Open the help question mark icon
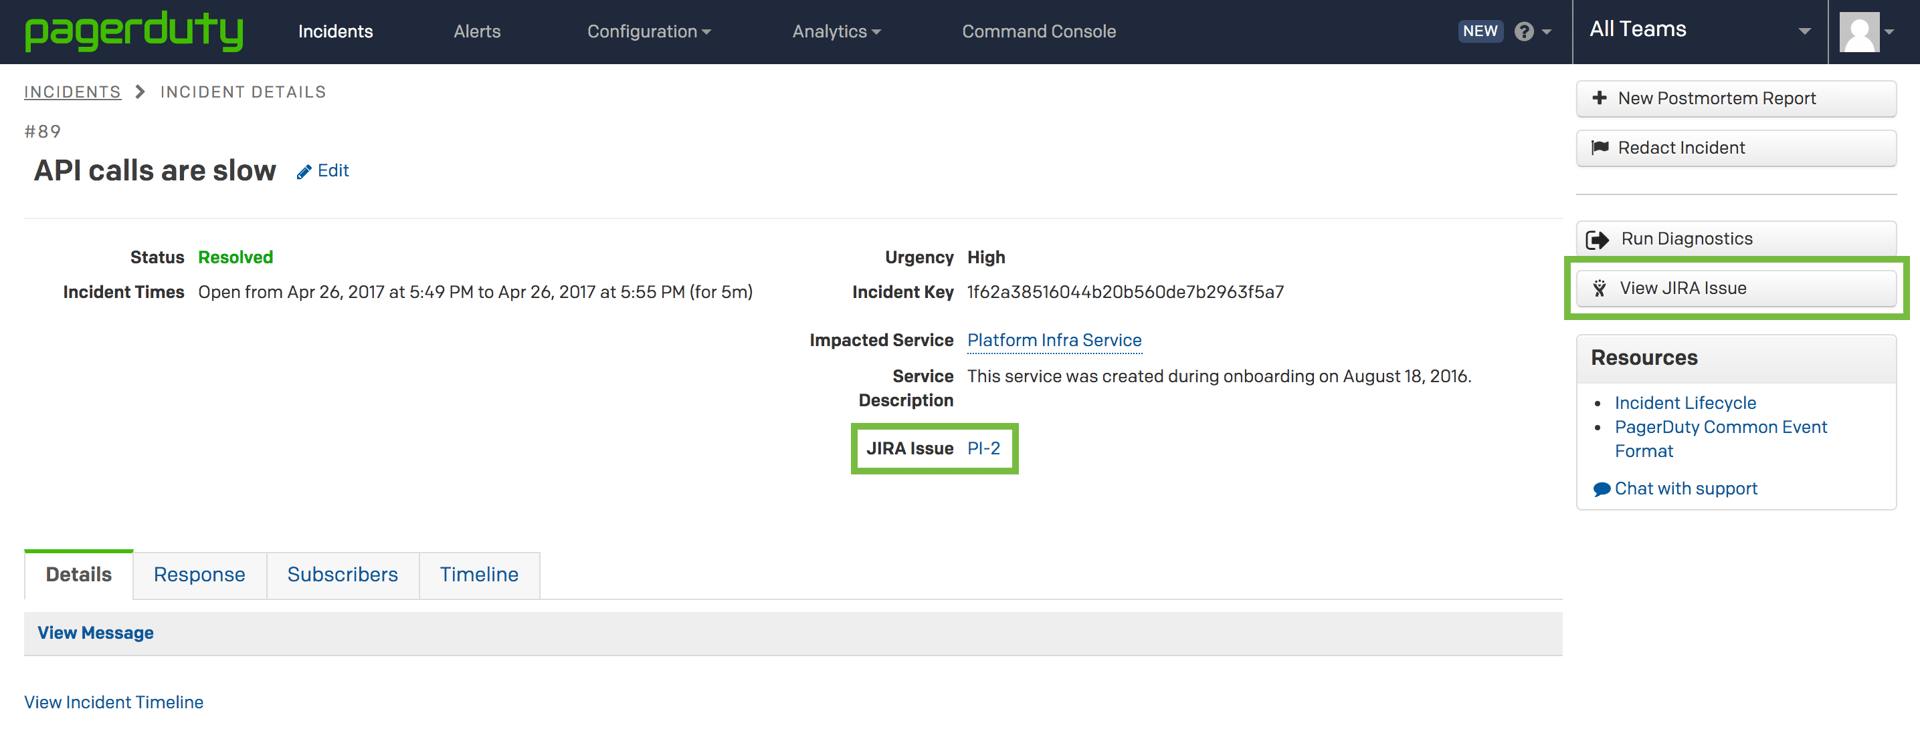 (x=1524, y=31)
